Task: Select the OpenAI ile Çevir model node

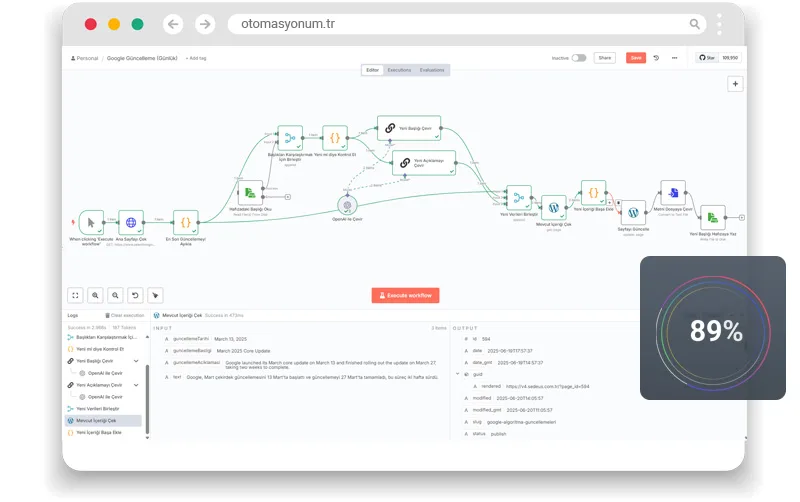Action: pyautogui.click(x=347, y=205)
